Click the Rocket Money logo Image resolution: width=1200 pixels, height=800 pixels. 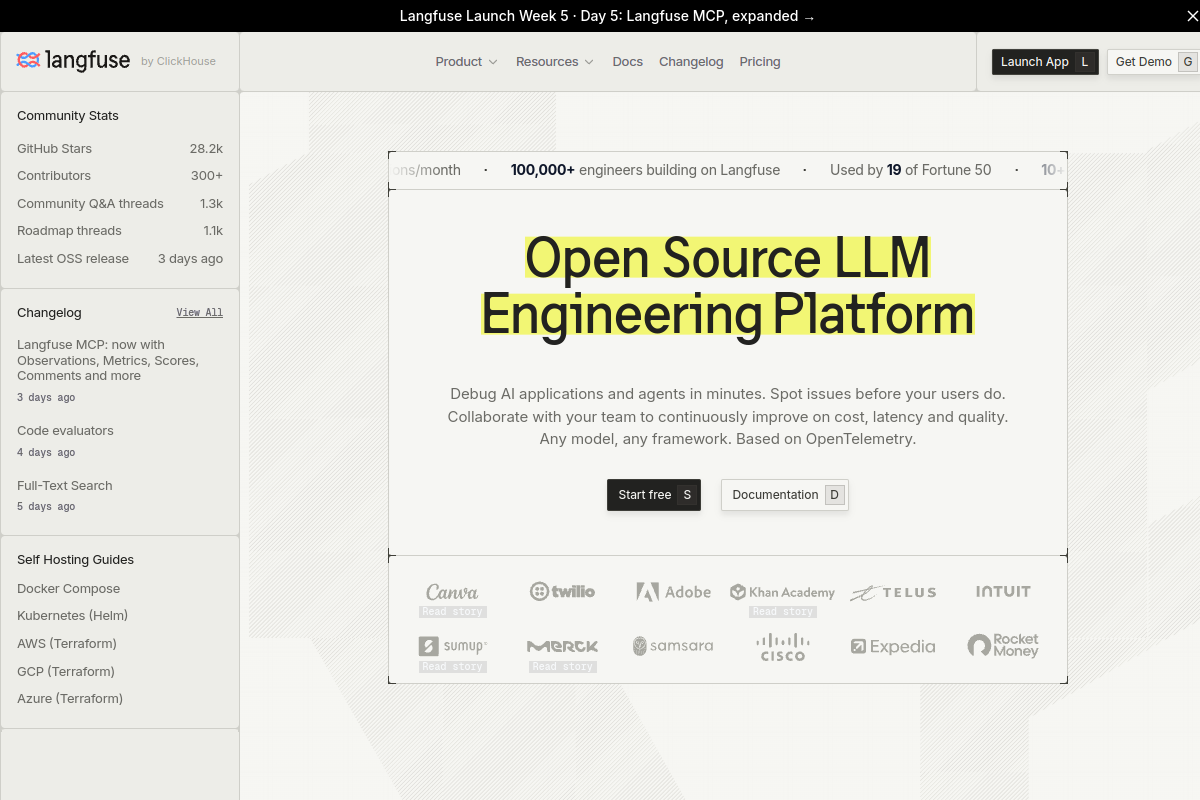[1003, 646]
